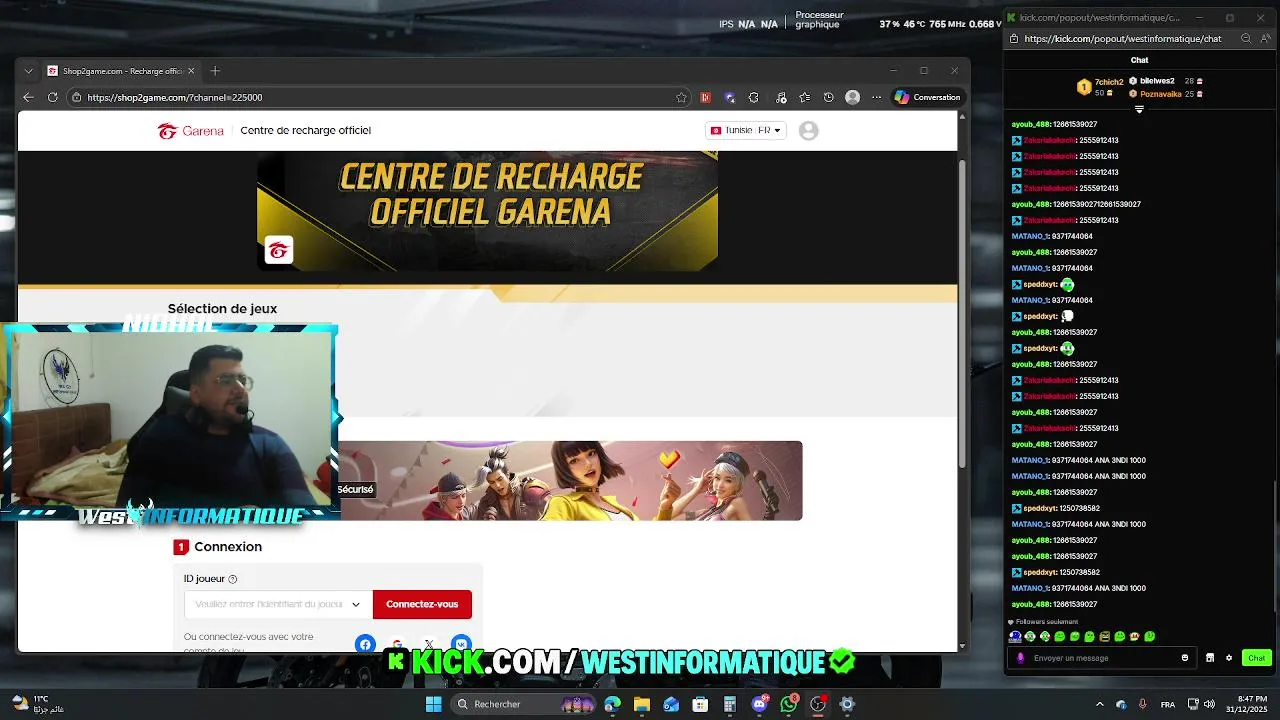The image size is (1280, 720).
Task: Click the Free Fire characters banner
Action: click(570, 480)
